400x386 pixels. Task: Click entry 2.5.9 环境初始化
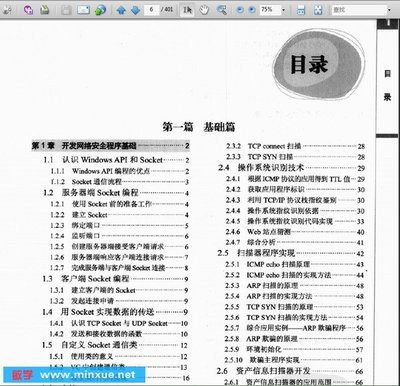pos(294,349)
